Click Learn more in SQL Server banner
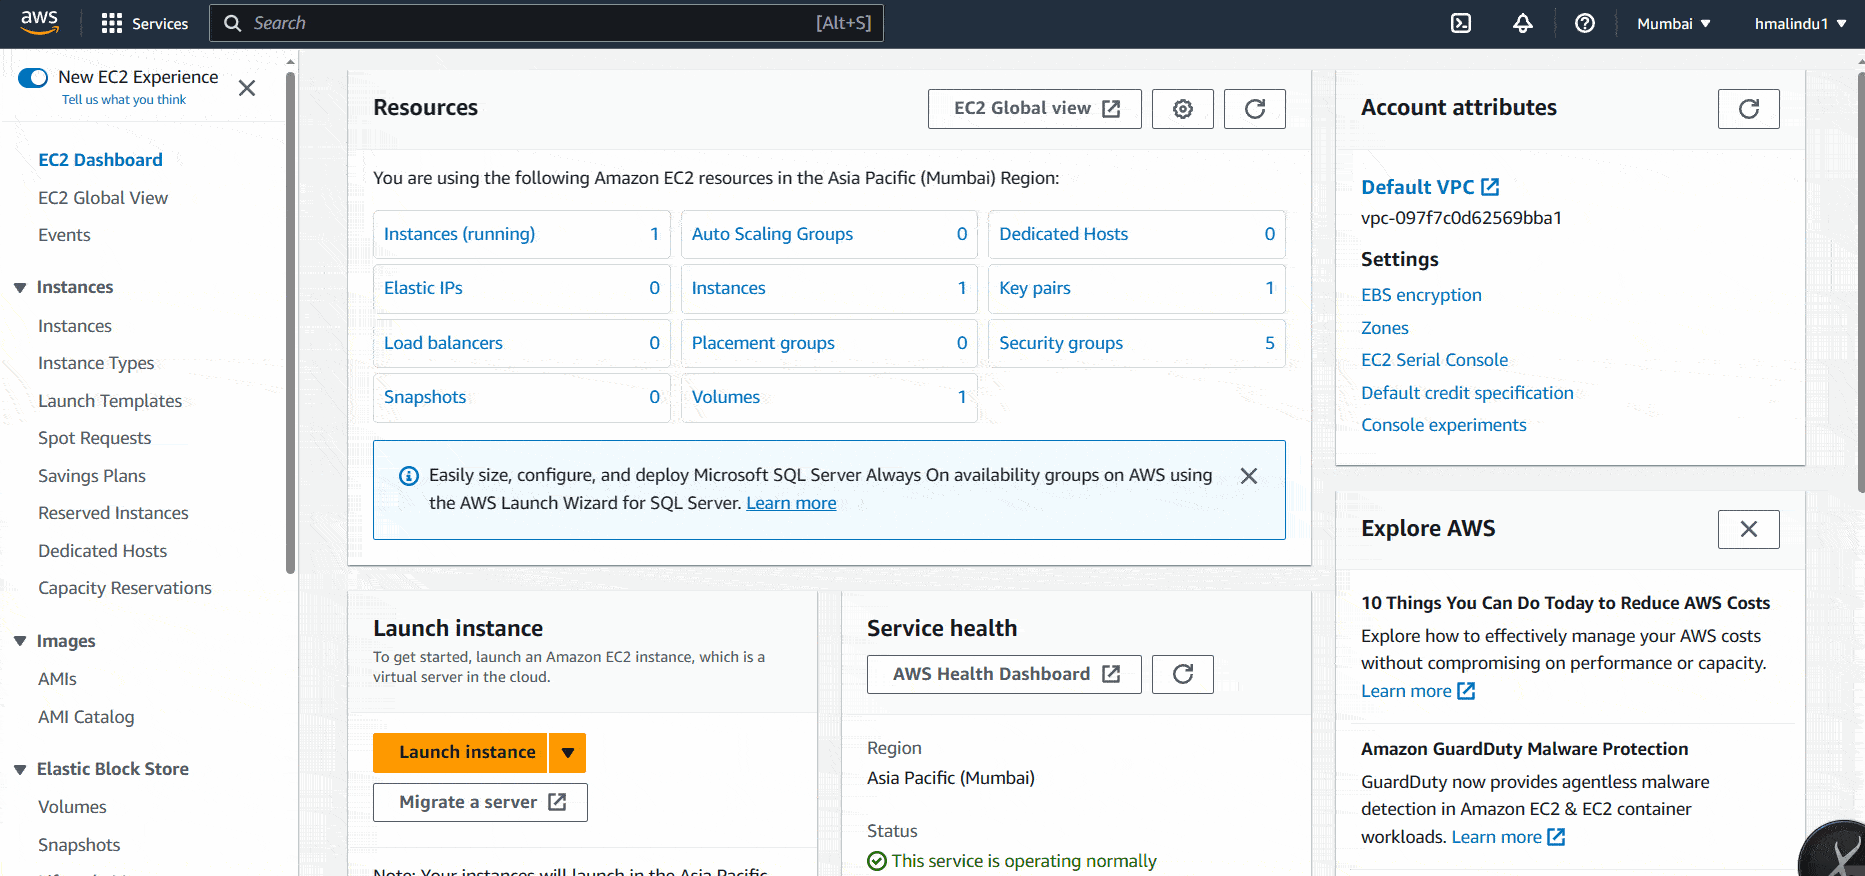This screenshot has width=1865, height=876. [x=791, y=503]
